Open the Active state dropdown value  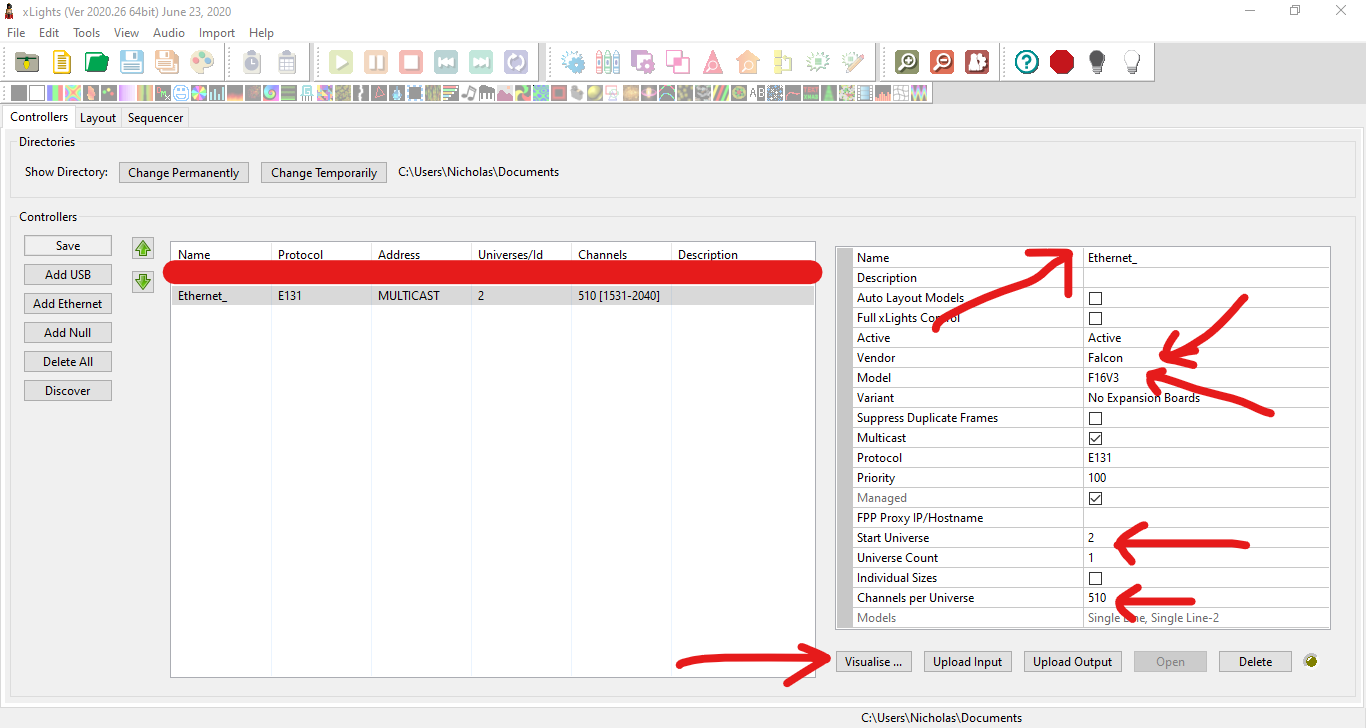click(1206, 338)
